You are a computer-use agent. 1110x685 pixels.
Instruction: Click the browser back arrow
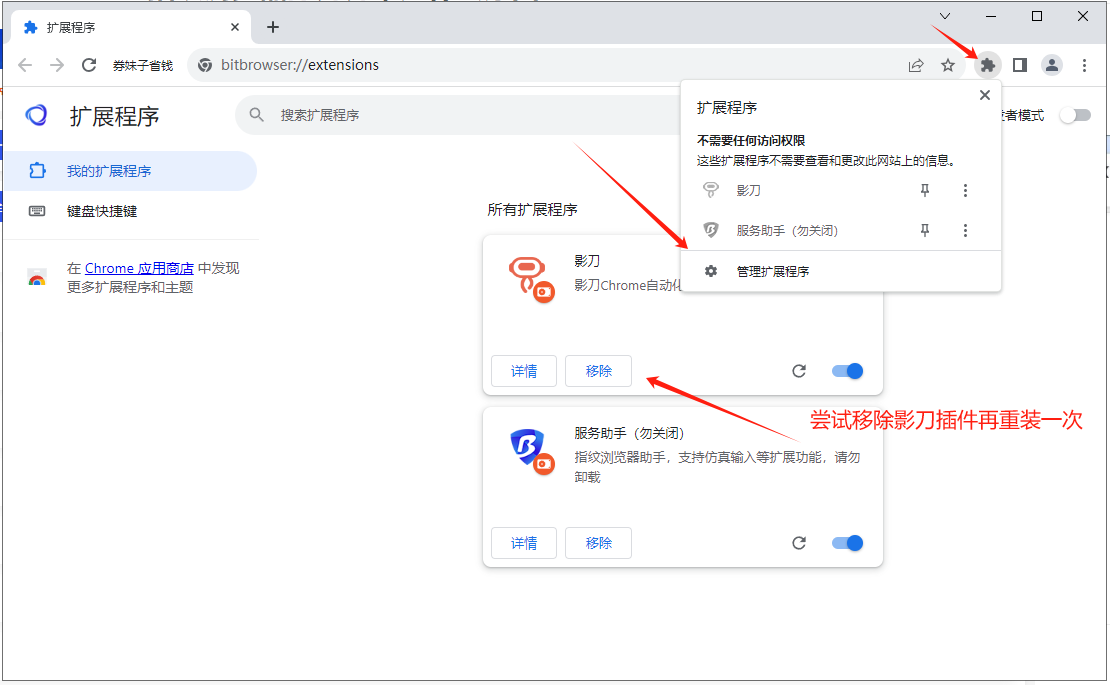[x=25, y=65]
